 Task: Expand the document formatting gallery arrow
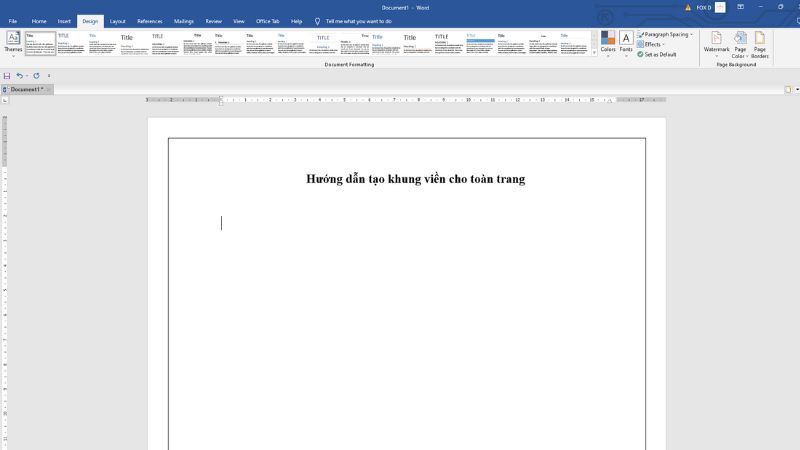pos(594,52)
